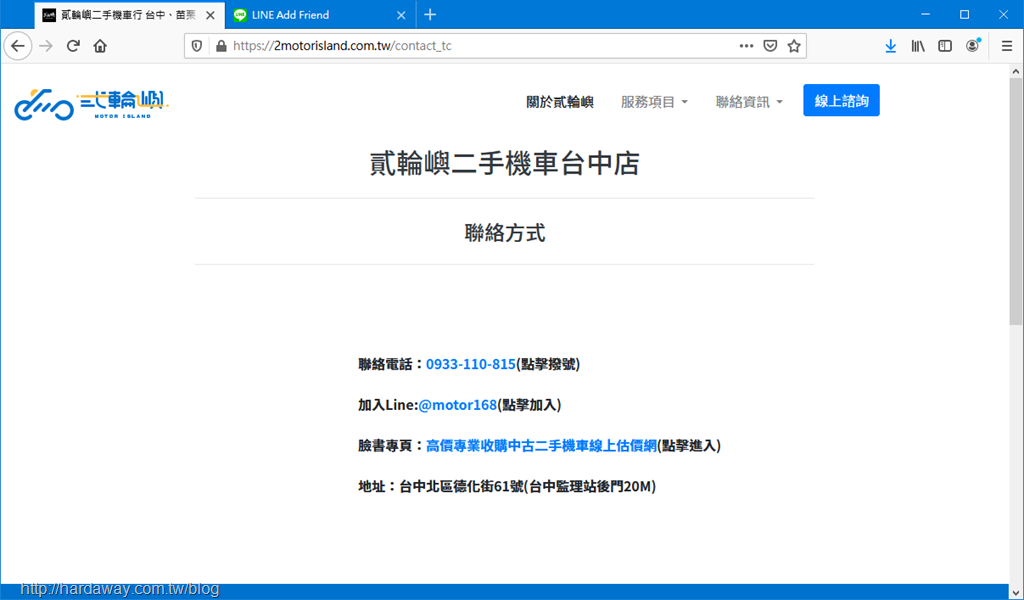Go back to the previous page
Image resolution: width=1024 pixels, height=600 pixels.
pyautogui.click(x=18, y=46)
